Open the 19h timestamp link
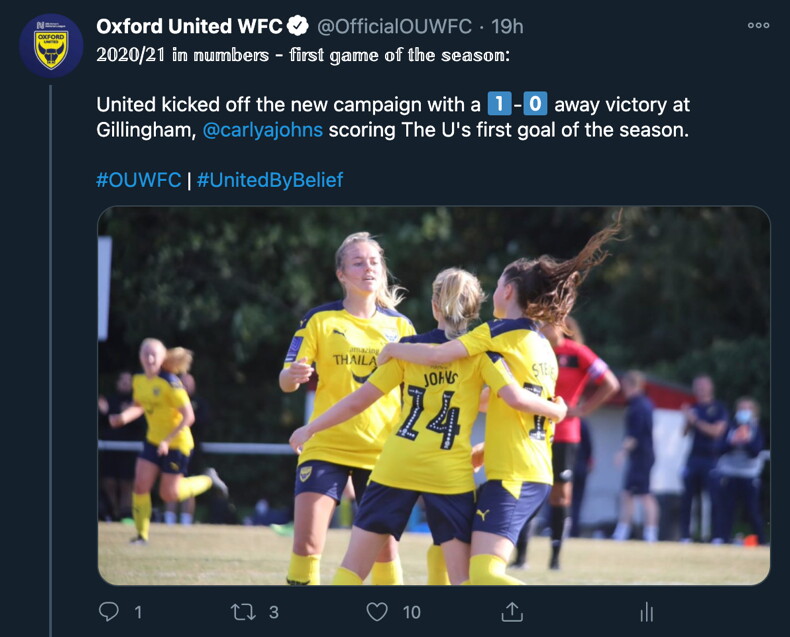790x637 pixels. (507, 26)
